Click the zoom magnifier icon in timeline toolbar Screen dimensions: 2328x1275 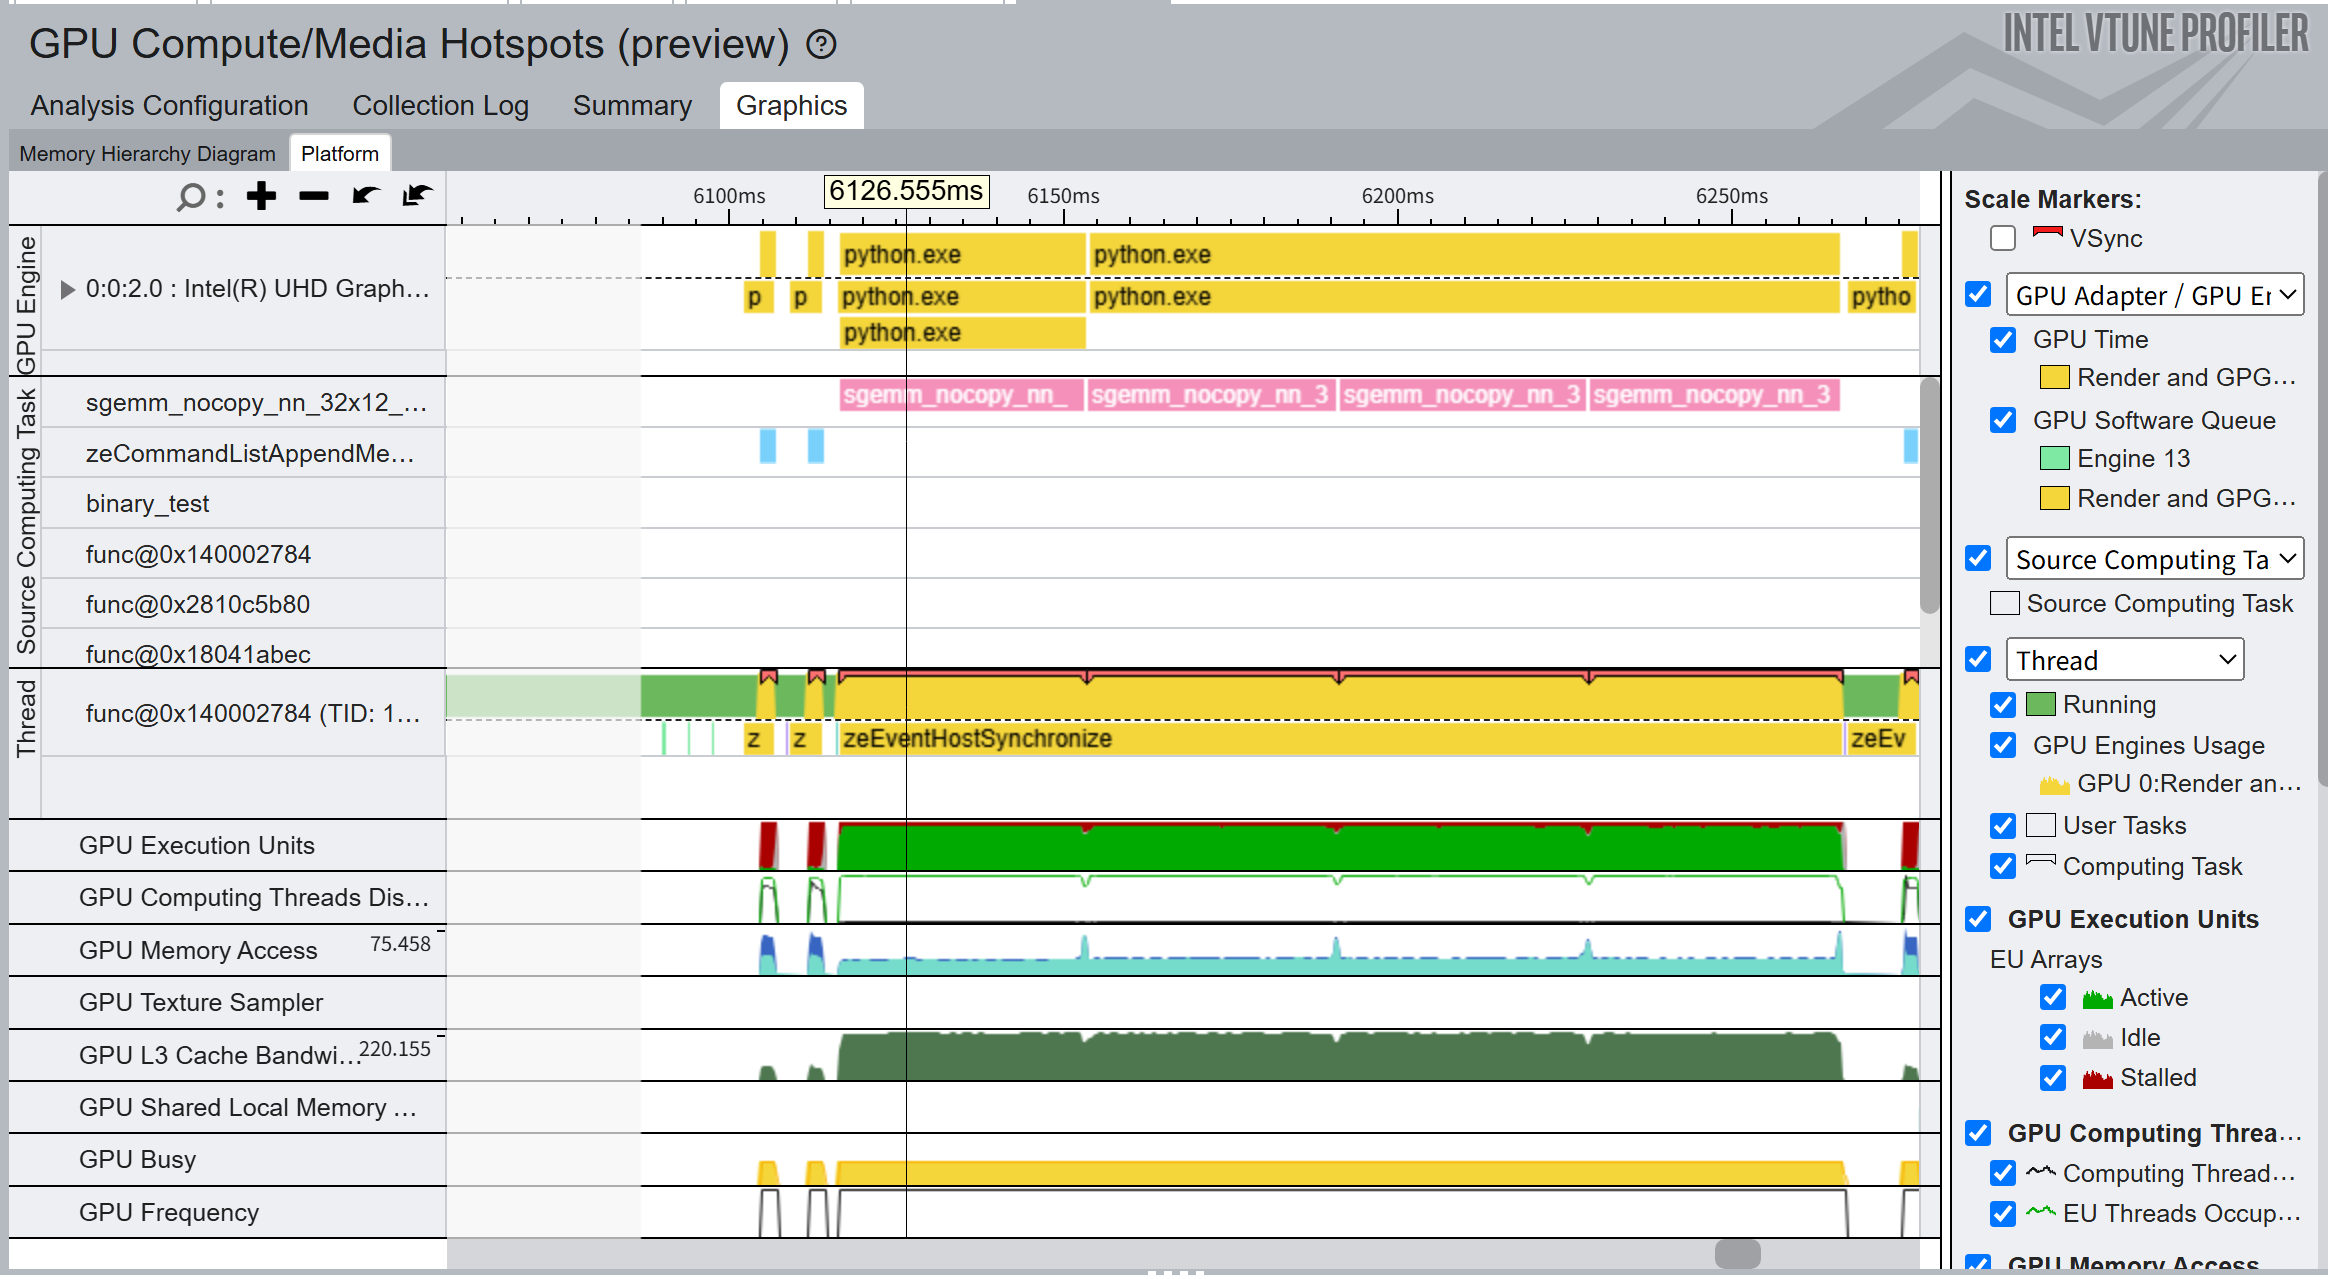coord(190,197)
